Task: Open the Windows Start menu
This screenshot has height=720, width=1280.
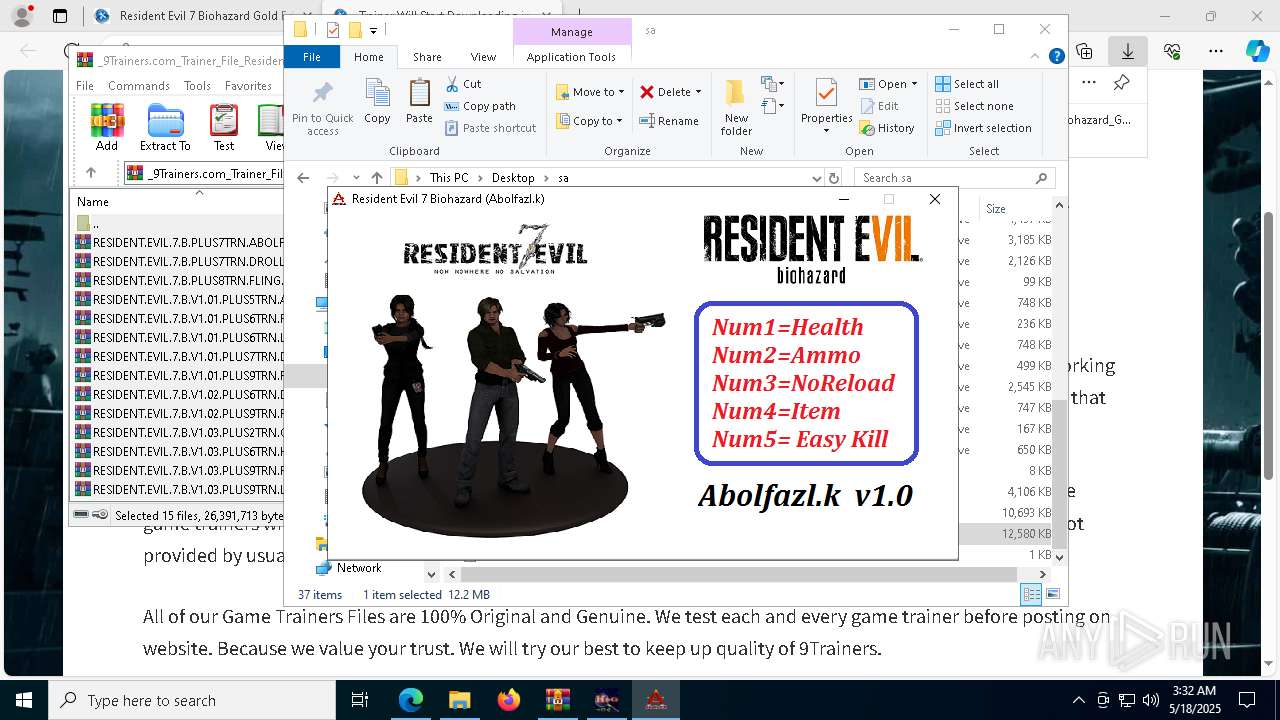Action: (23, 700)
